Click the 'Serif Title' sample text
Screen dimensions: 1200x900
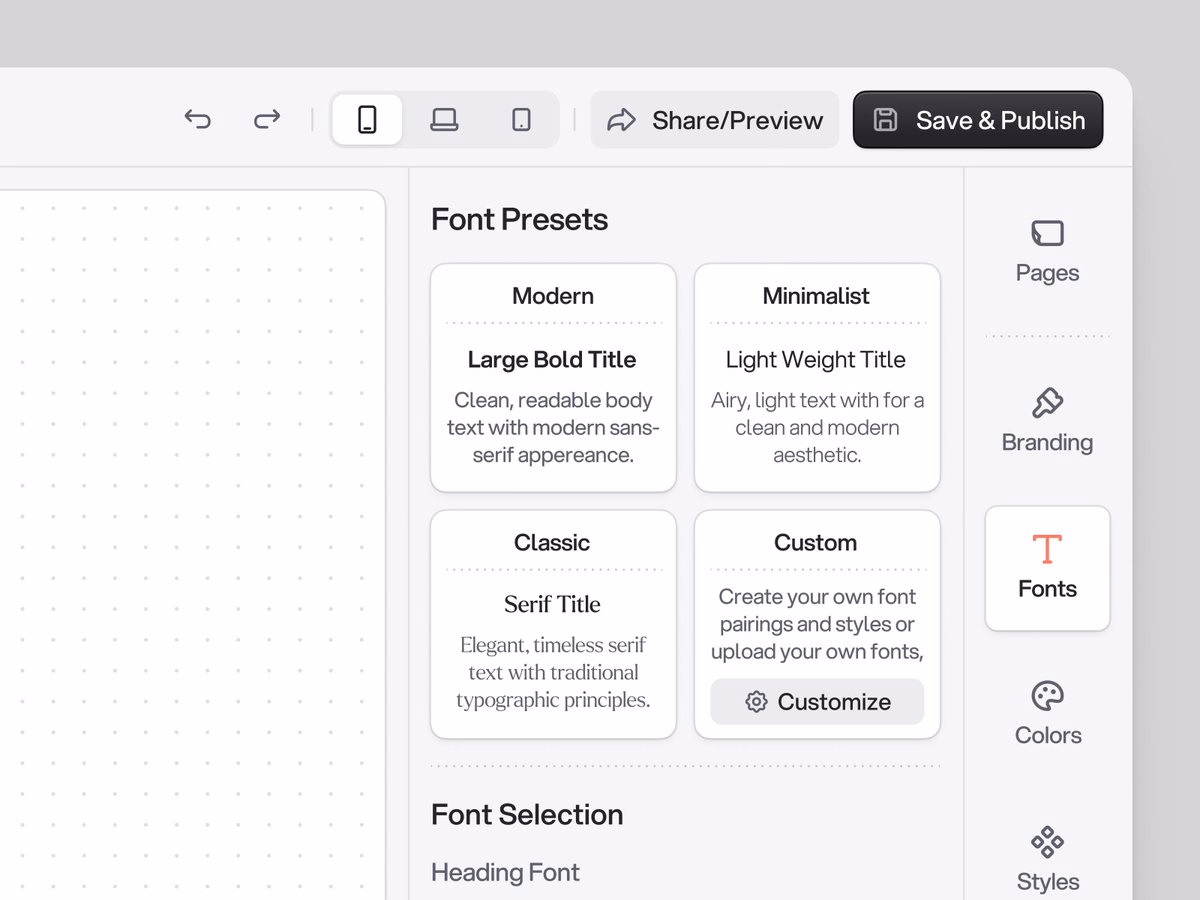tap(552, 604)
